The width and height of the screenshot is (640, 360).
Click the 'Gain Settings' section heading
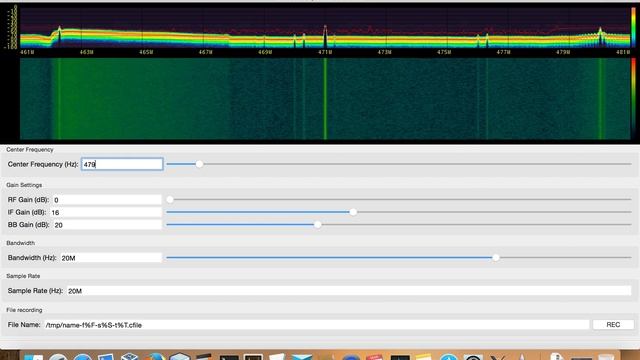24,185
